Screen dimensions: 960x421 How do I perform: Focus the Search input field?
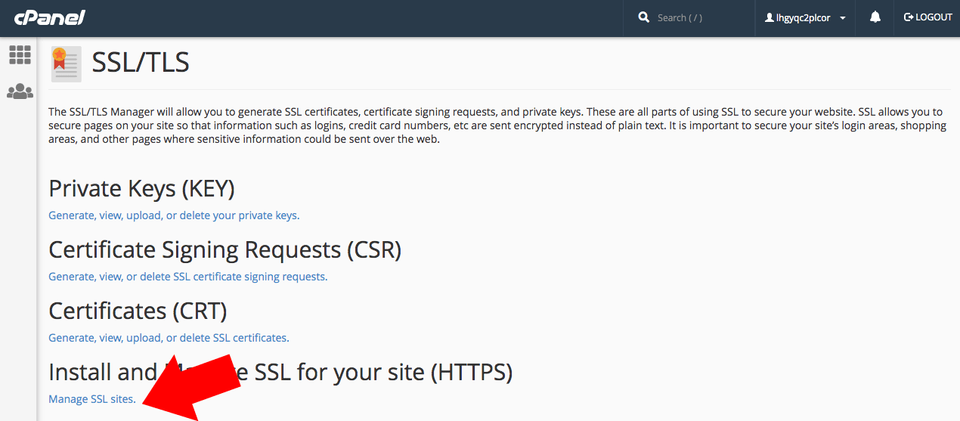(x=700, y=18)
